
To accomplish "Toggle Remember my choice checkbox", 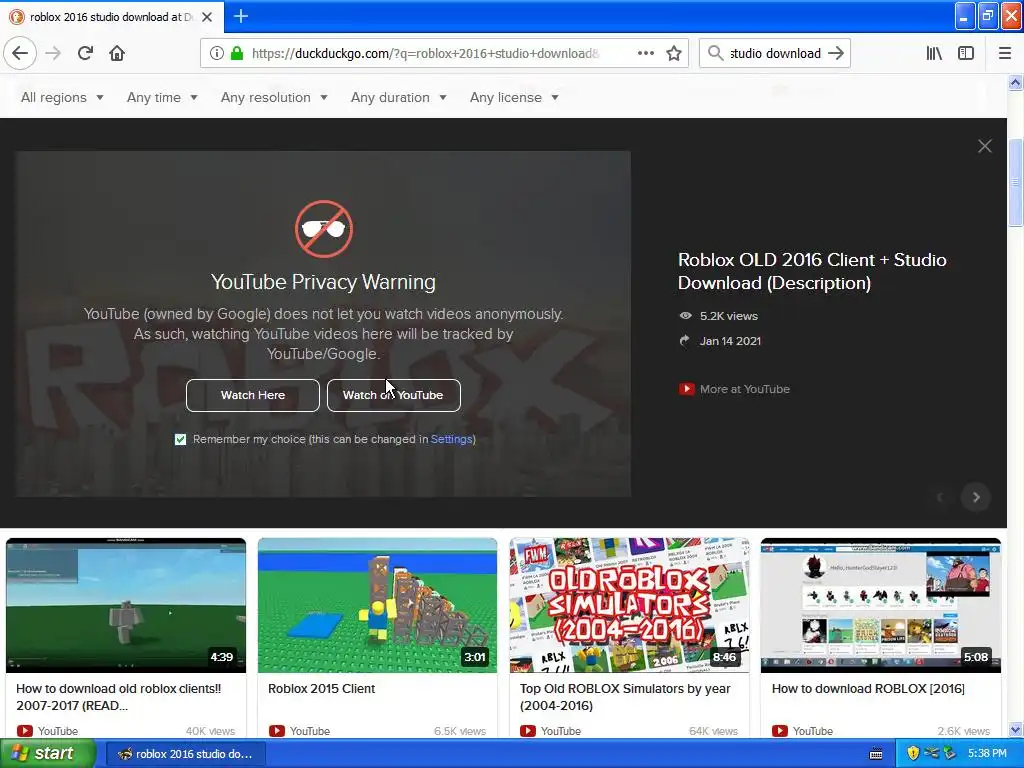I will click(180, 440).
